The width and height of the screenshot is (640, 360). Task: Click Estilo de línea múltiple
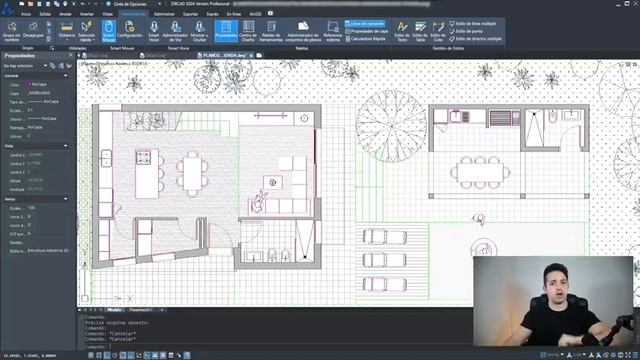473,24
